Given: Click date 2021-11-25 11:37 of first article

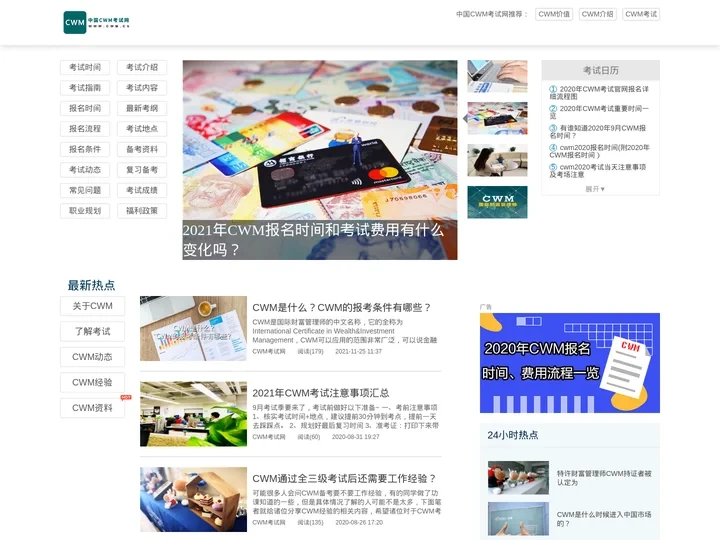Looking at the screenshot, I should point(358,351).
